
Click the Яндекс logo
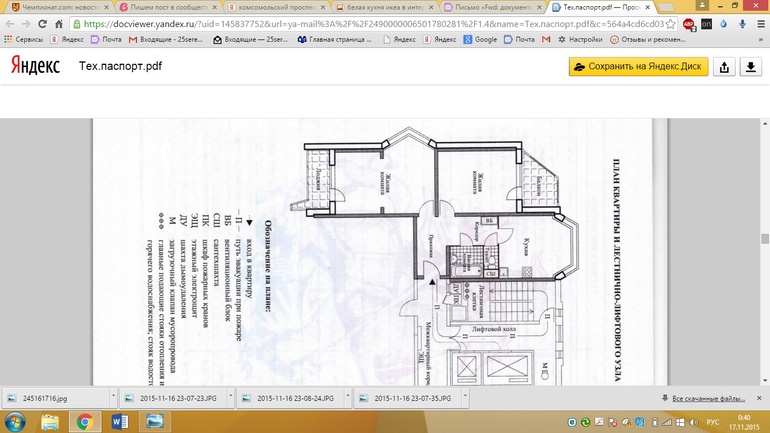point(34,66)
